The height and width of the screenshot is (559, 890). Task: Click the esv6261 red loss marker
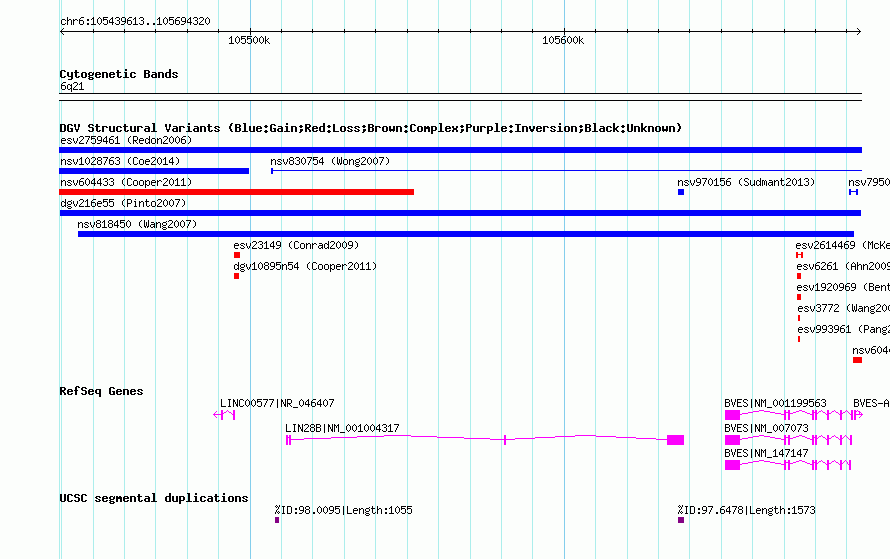[799, 276]
